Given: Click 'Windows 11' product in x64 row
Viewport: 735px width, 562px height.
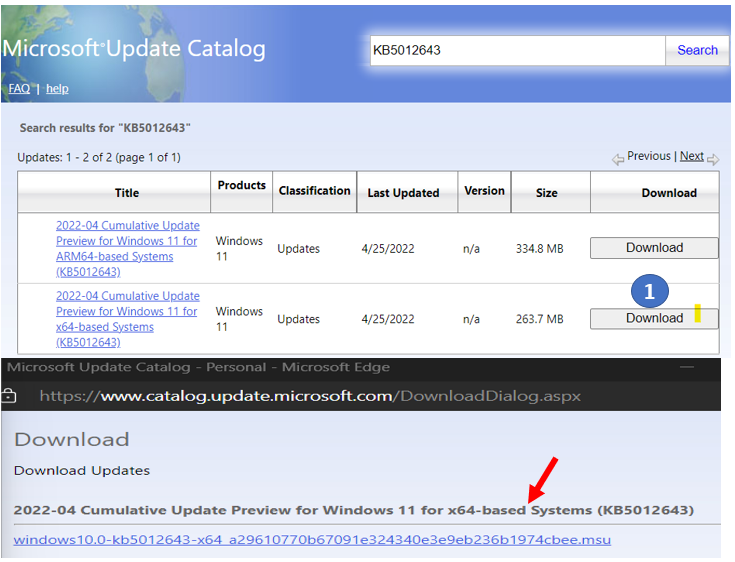Looking at the screenshot, I should (239, 319).
